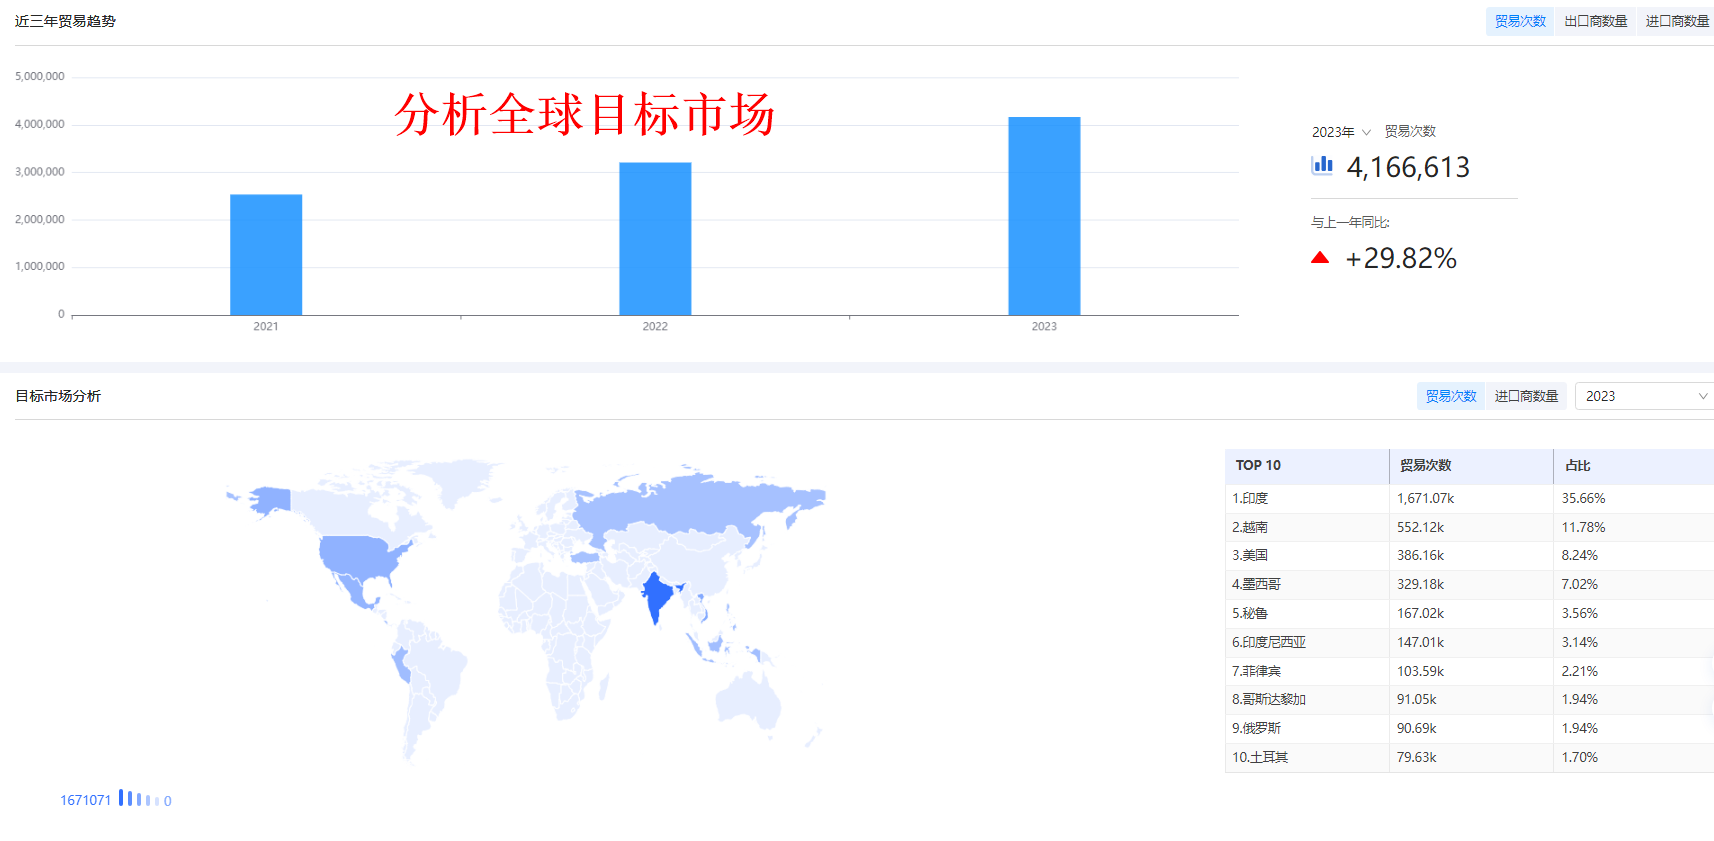Click the 2.越南 row in TOP 10 table
1714x841 pixels.
1250,527
